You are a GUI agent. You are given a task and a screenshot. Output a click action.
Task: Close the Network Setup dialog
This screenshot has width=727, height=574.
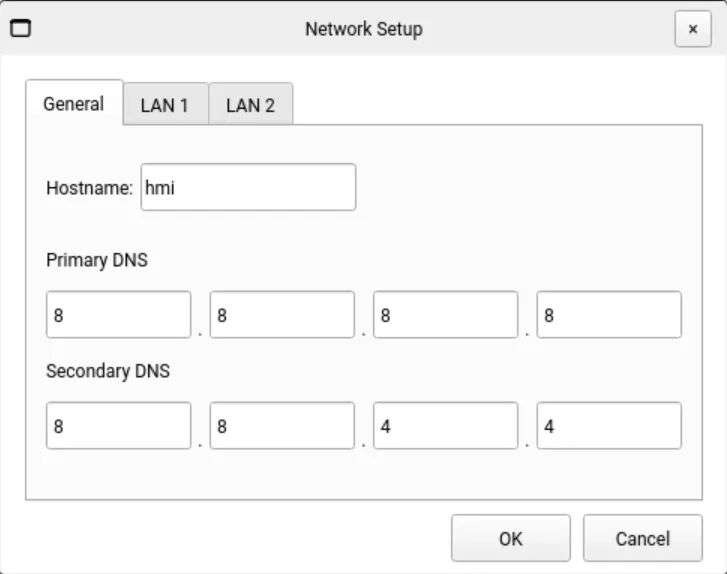pyautogui.click(x=692, y=29)
